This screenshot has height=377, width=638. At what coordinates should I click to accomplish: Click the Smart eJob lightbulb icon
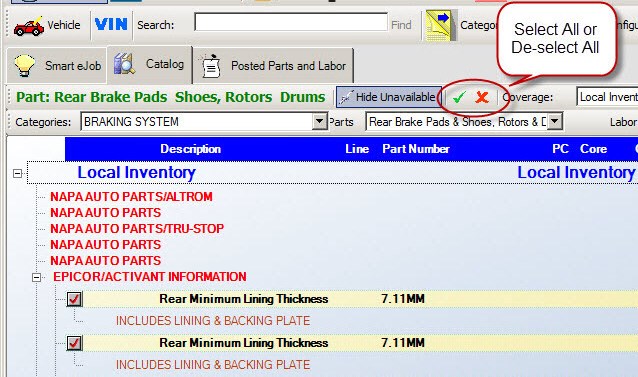24,65
